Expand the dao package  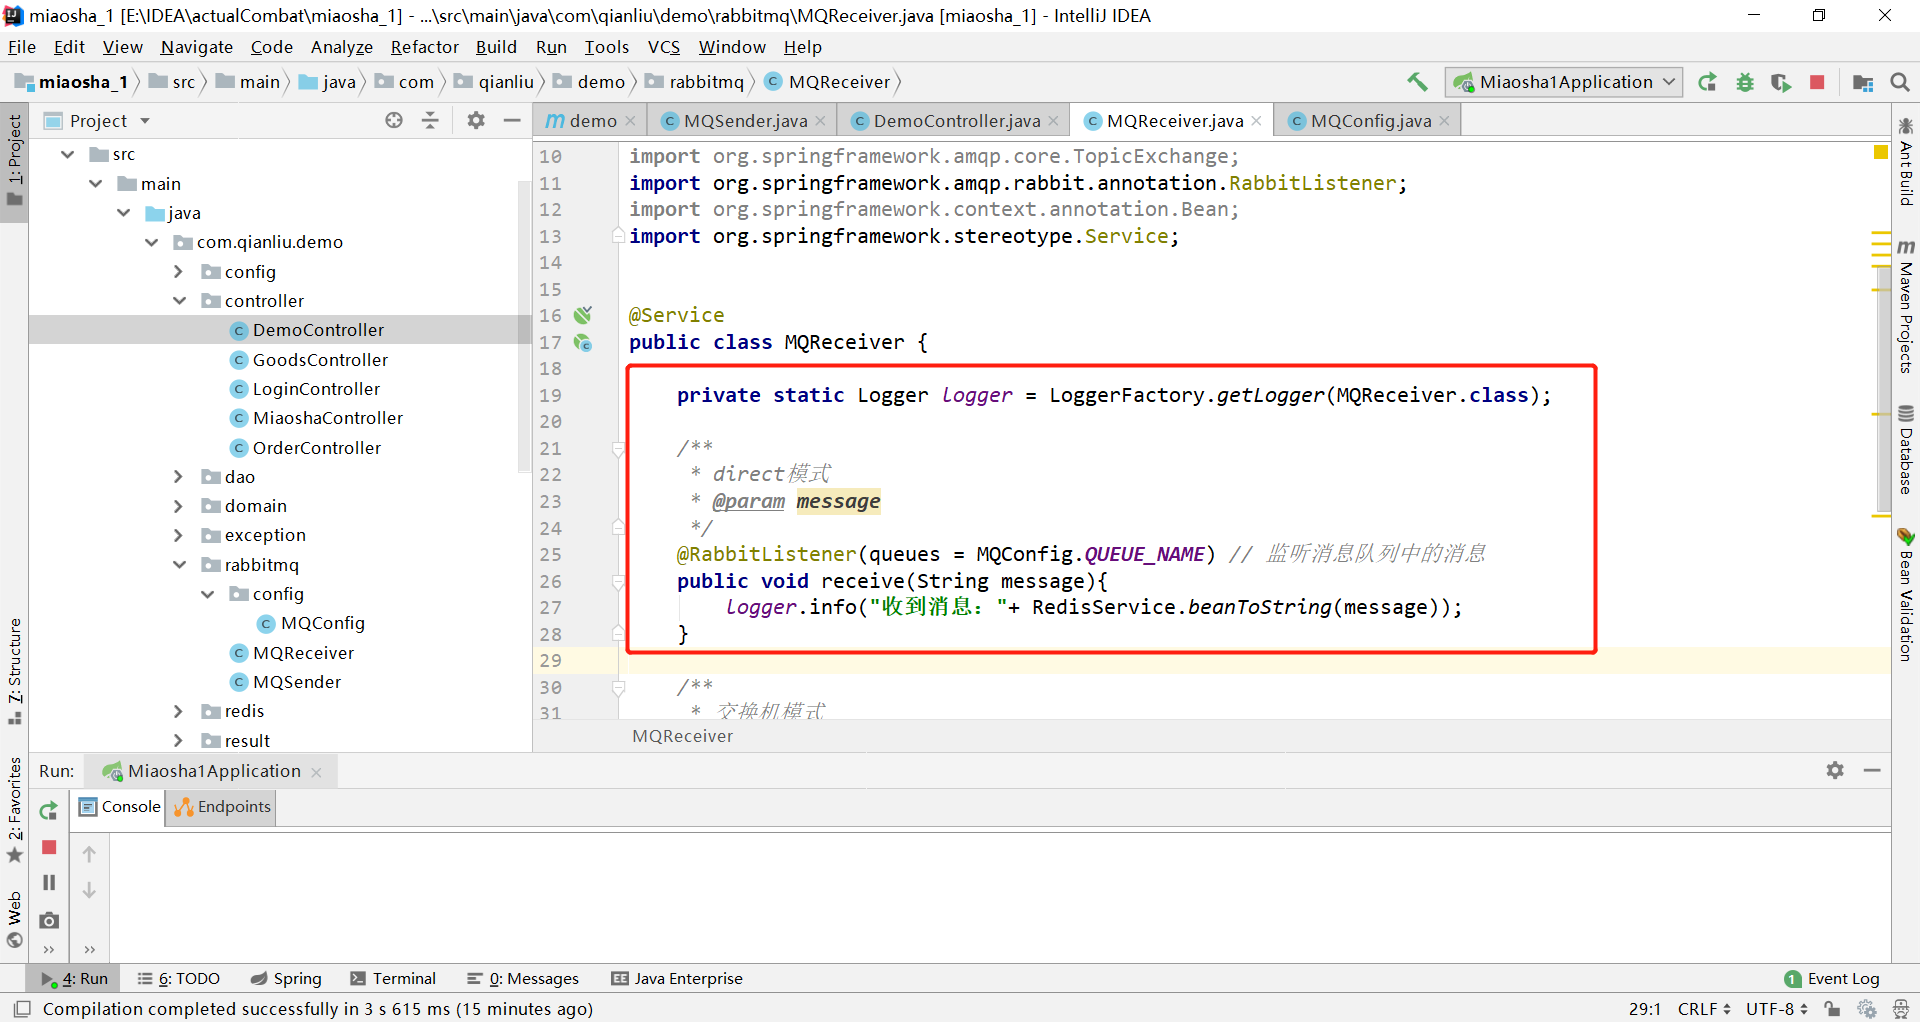[x=179, y=476]
